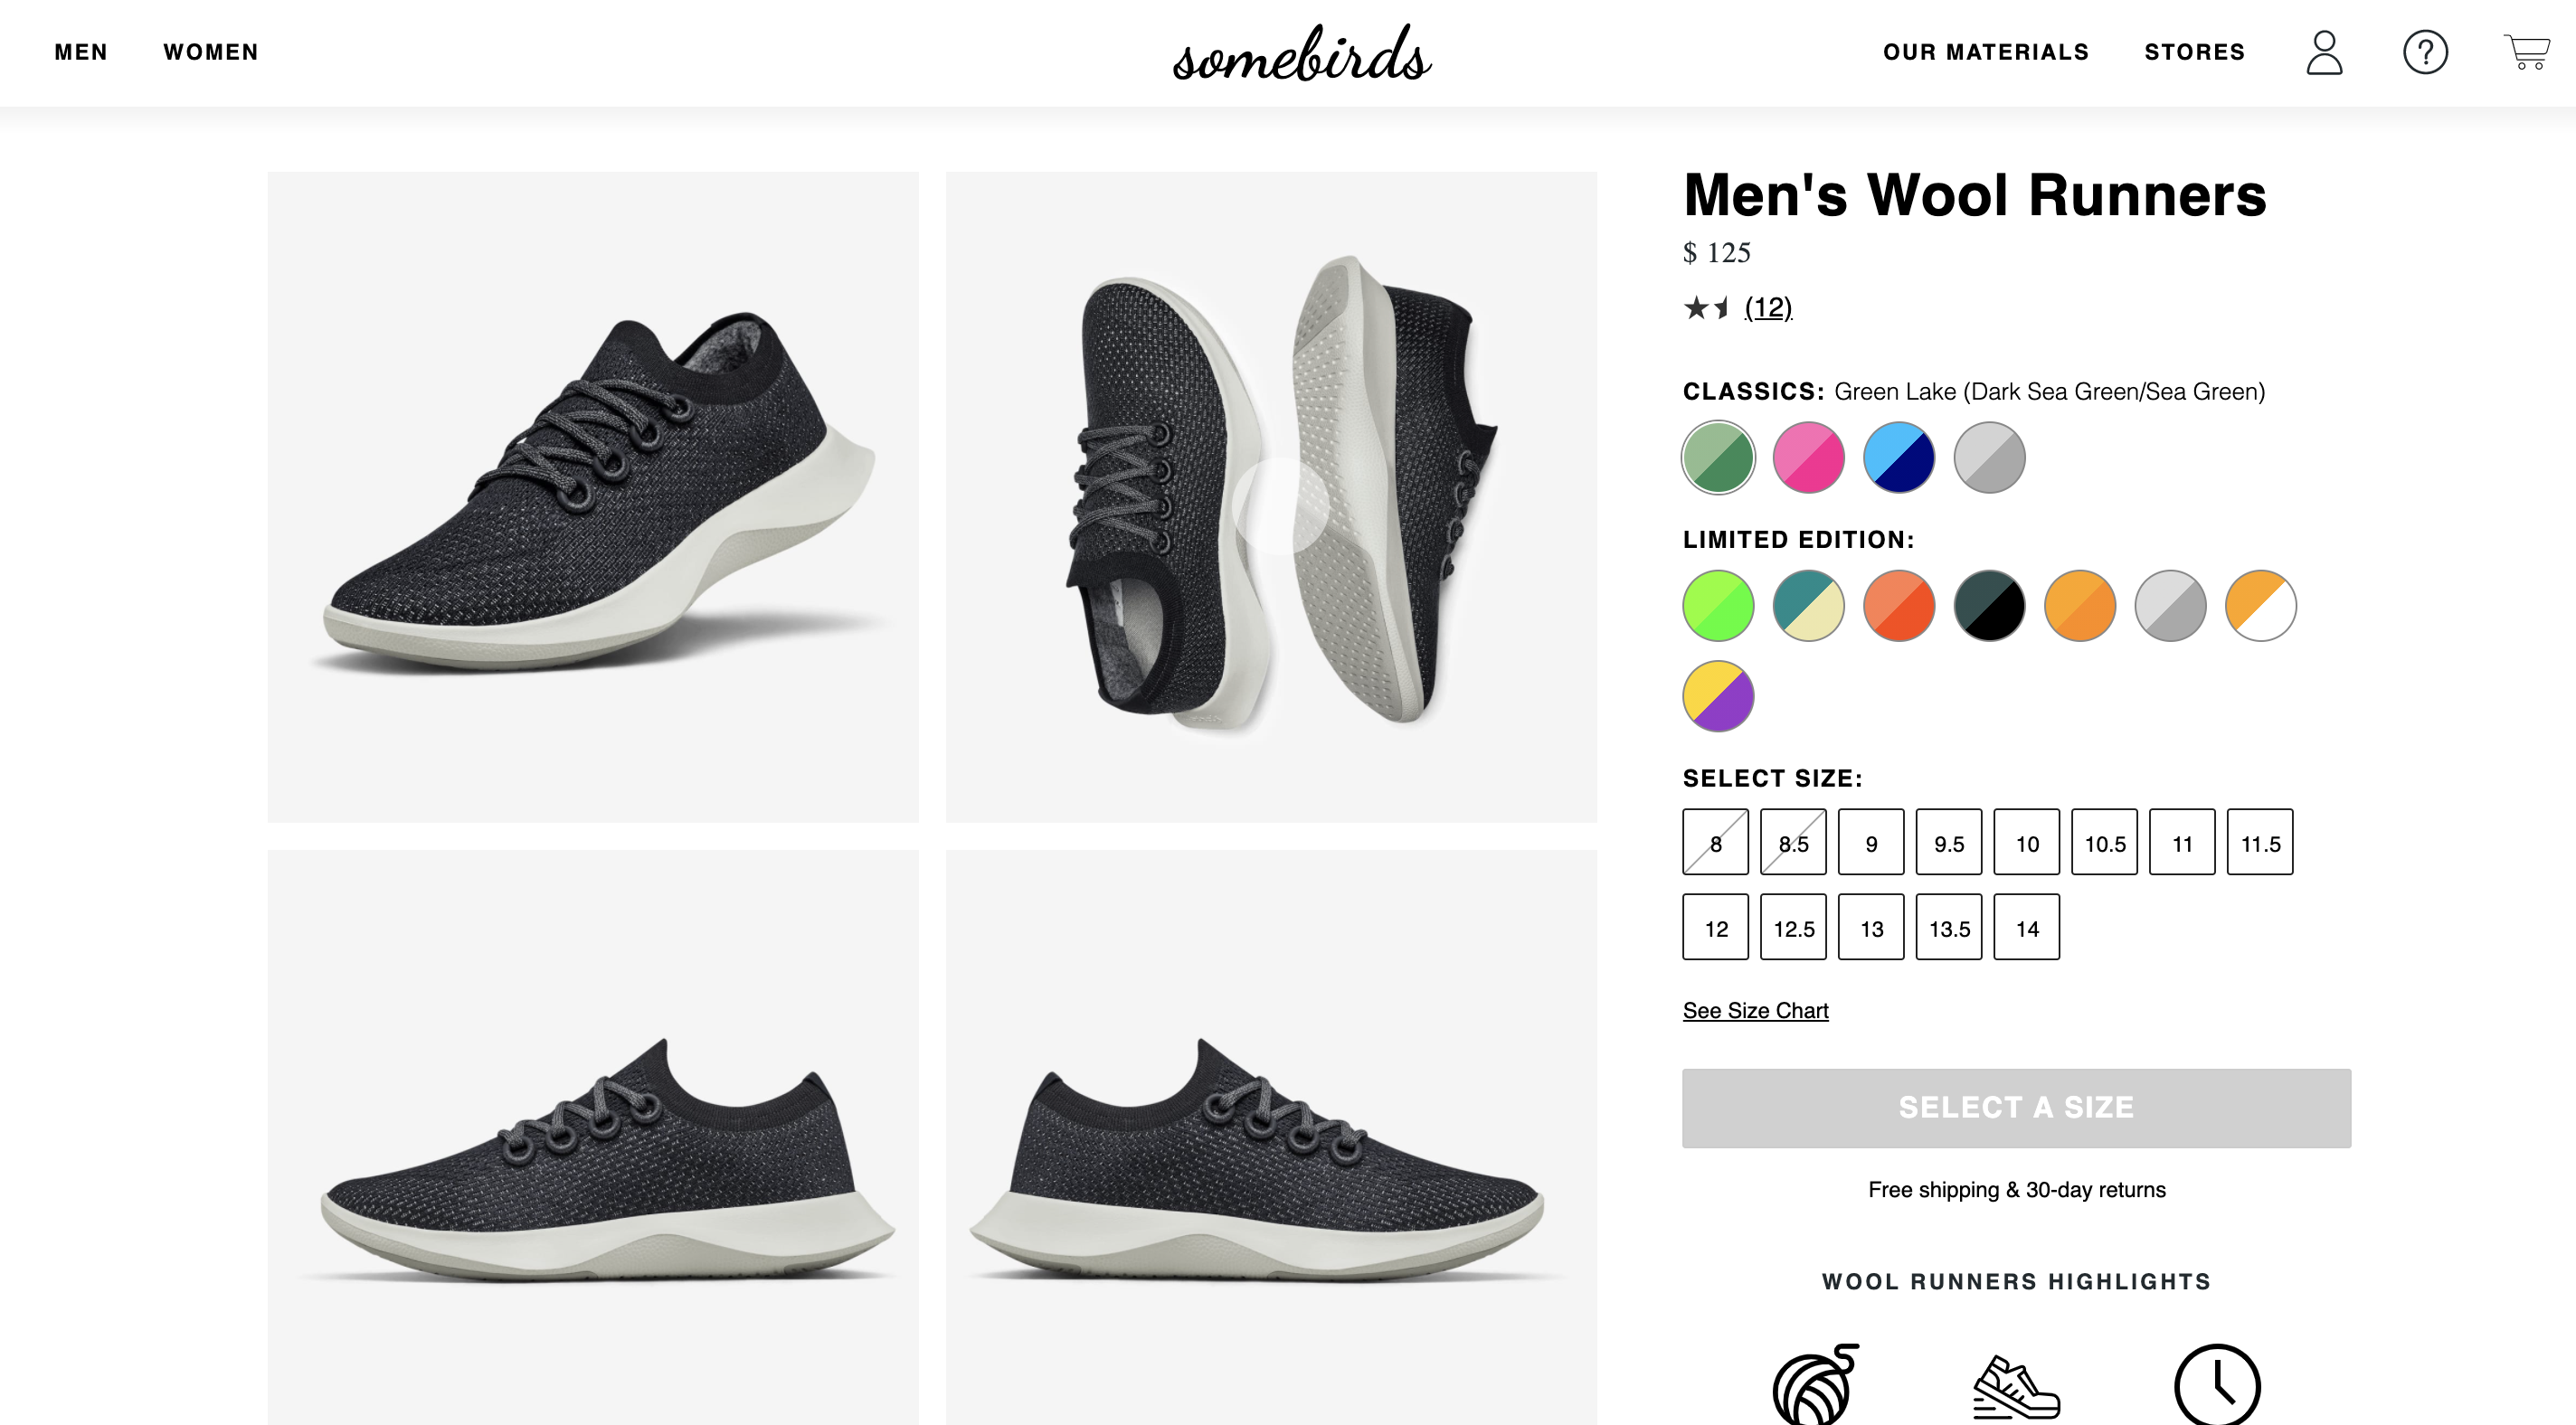The height and width of the screenshot is (1425, 2576).
Task: Click the Select a Size button
Action: click(x=2016, y=1108)
